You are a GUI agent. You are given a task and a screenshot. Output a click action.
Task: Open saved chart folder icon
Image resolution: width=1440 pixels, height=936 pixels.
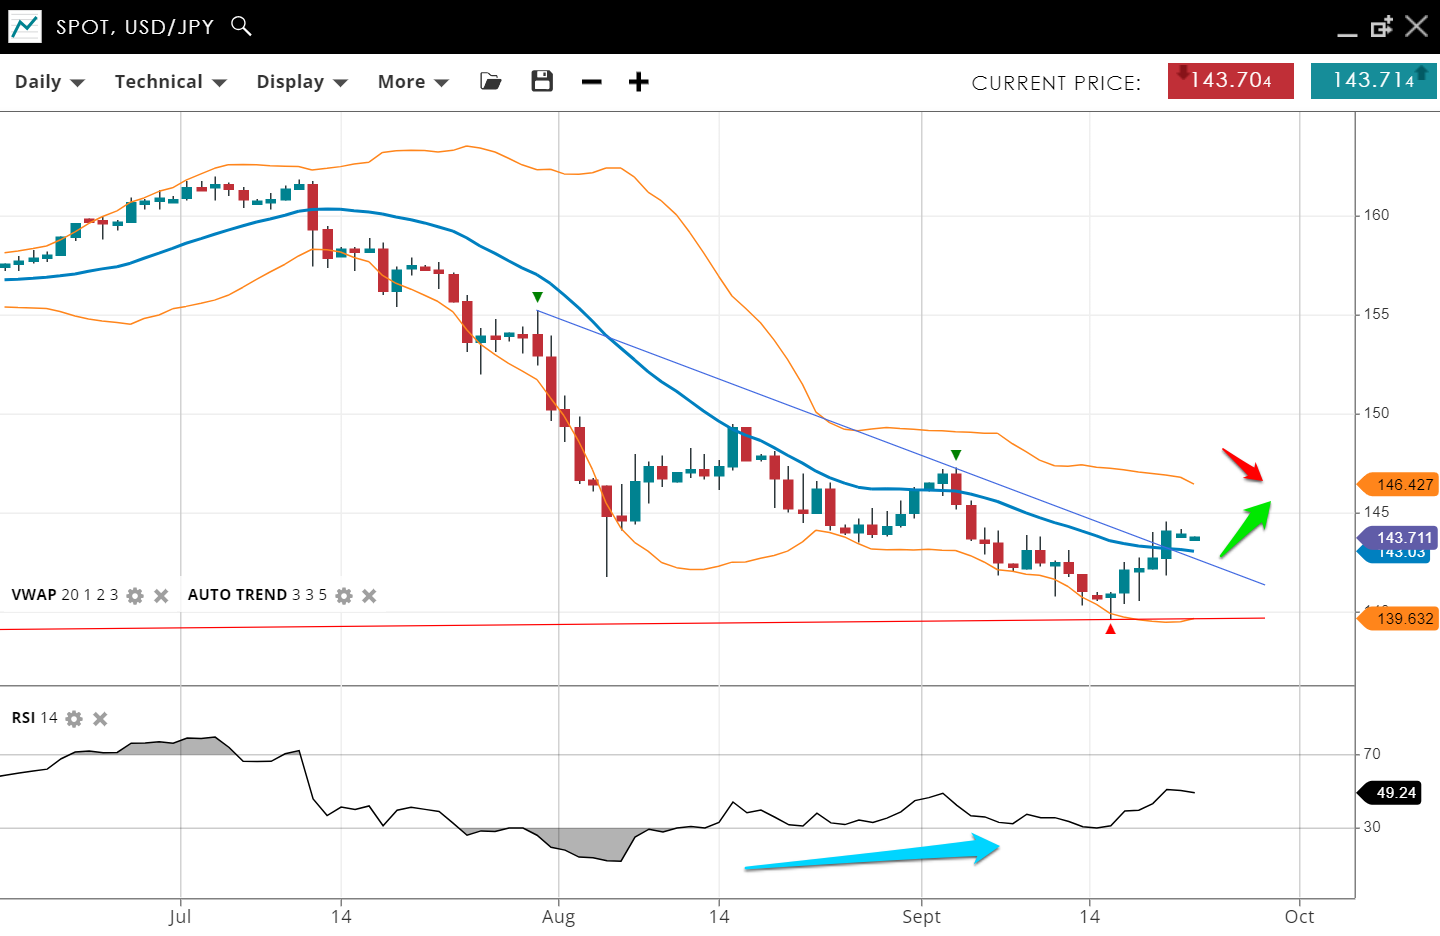[x=490, y=82]
